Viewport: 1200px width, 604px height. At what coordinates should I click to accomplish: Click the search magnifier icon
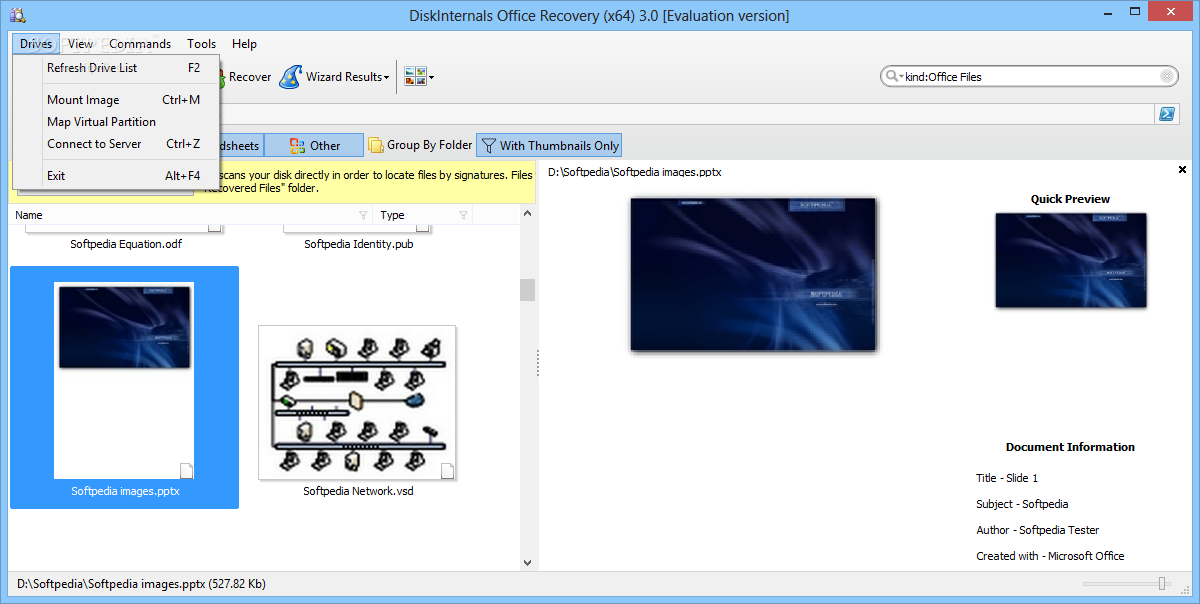[x=891, y=76]
